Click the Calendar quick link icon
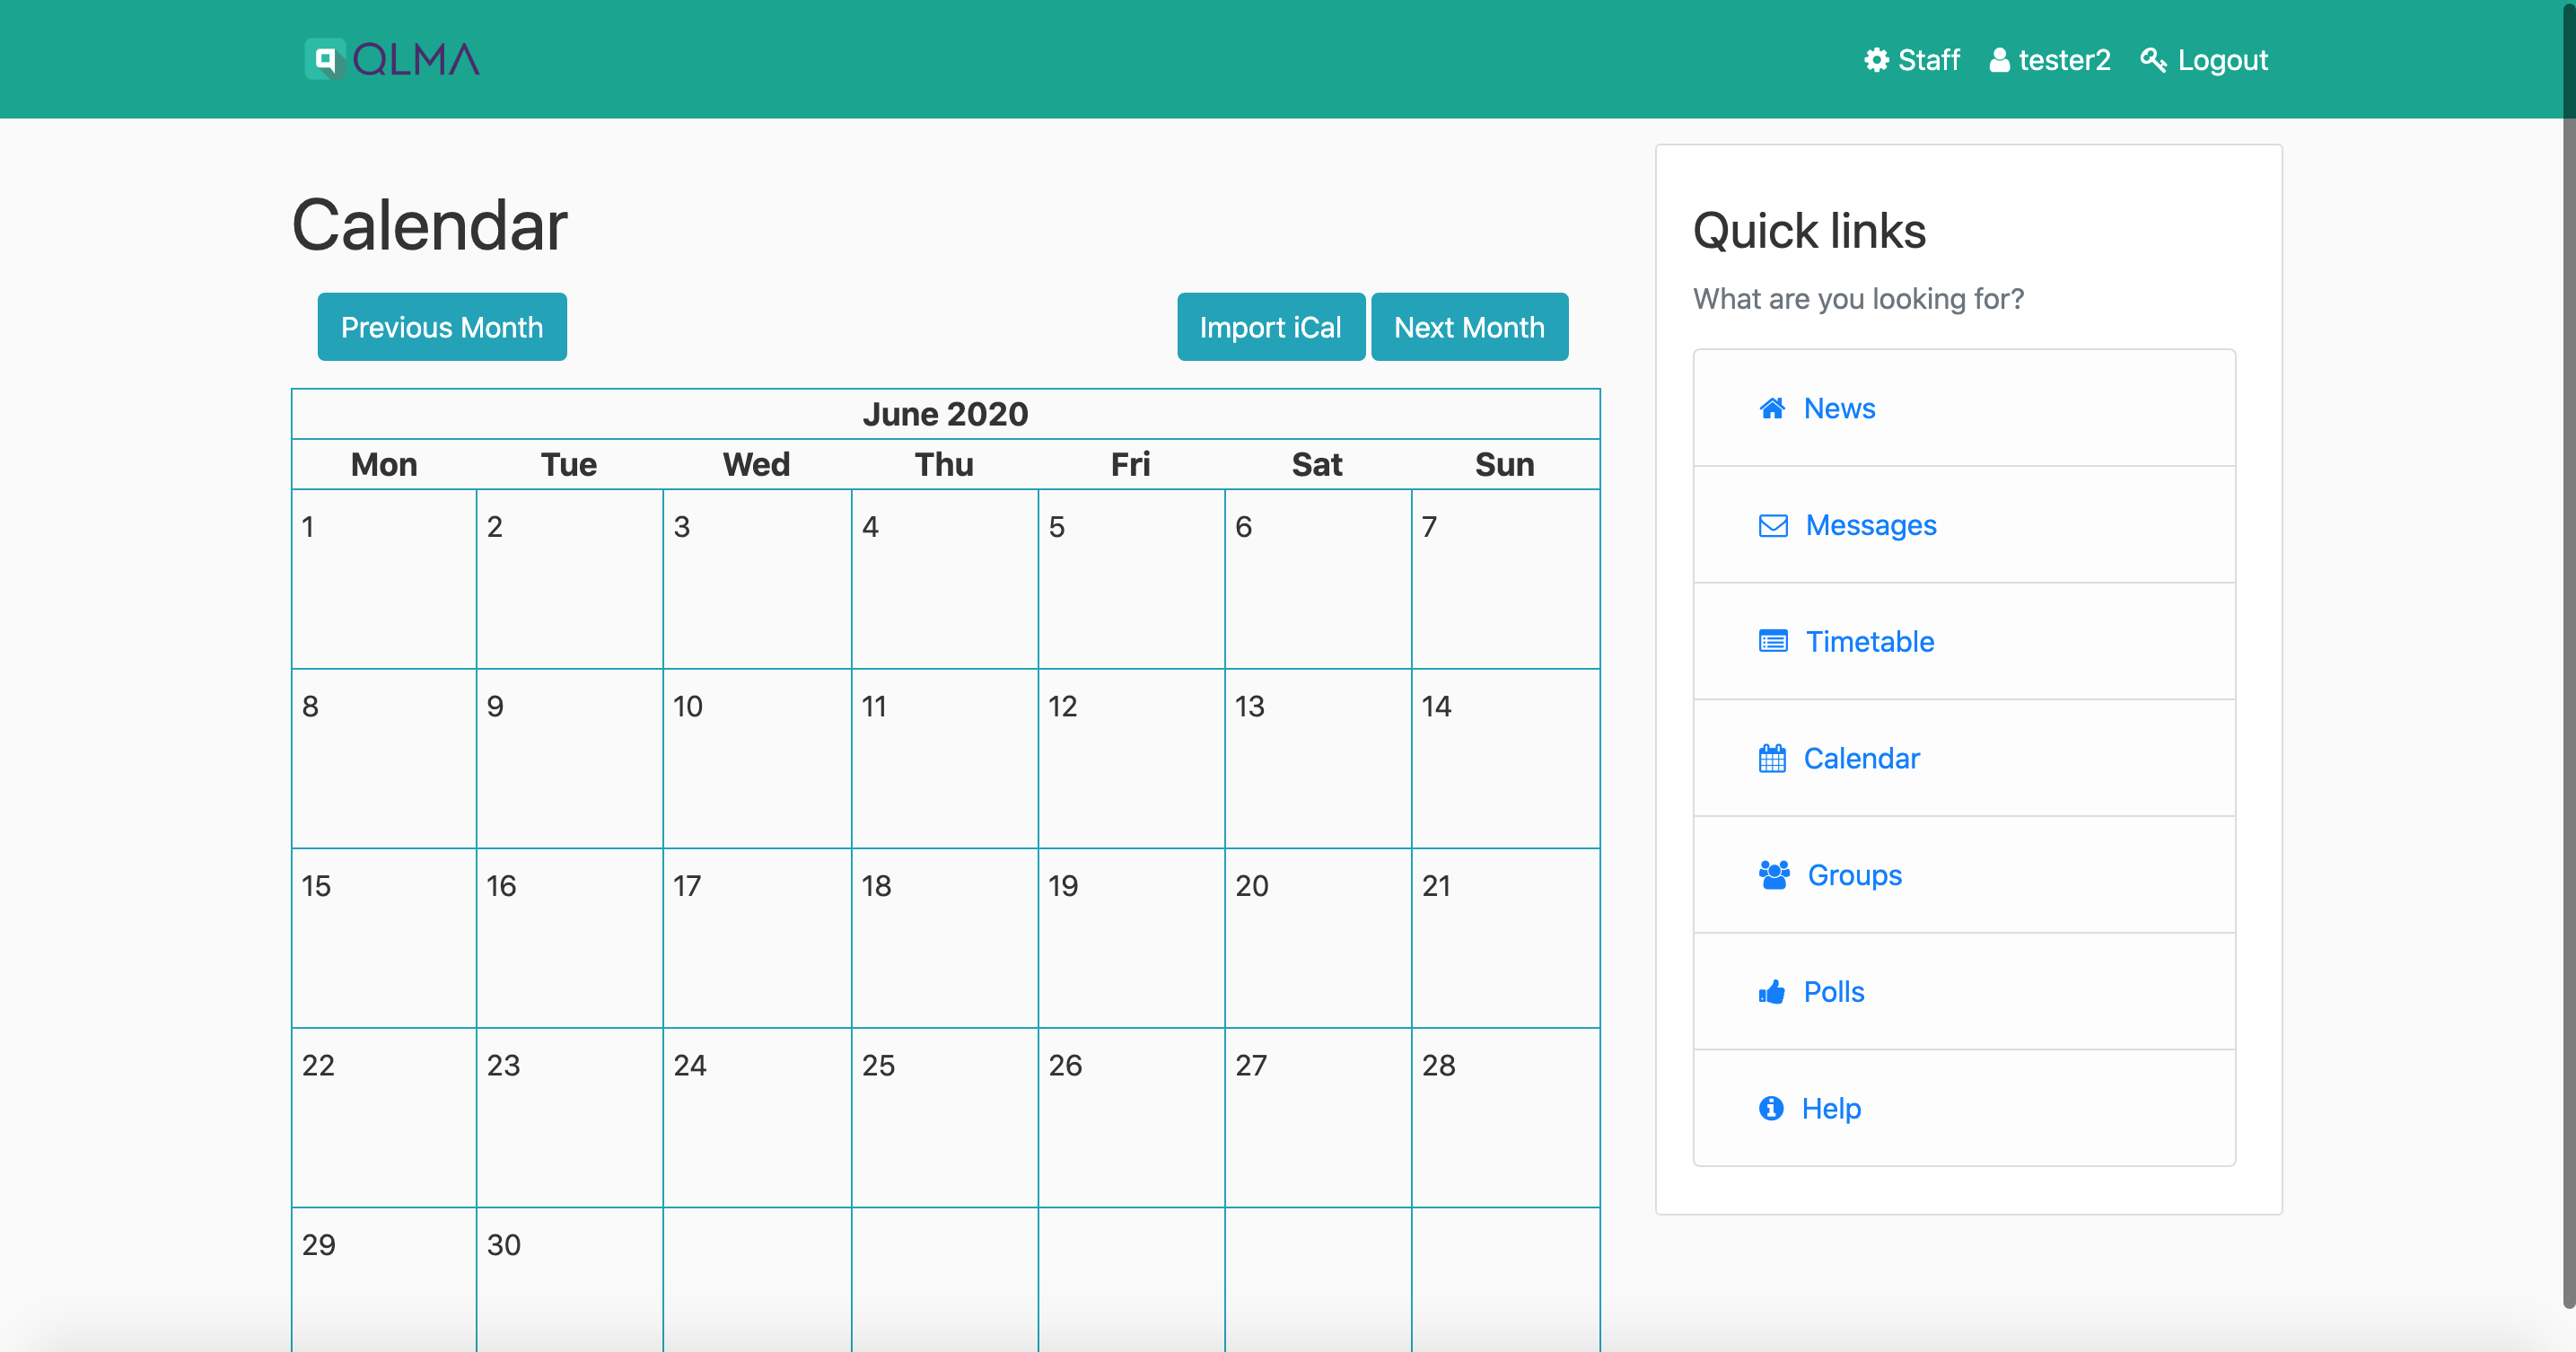 [1772, 759]
